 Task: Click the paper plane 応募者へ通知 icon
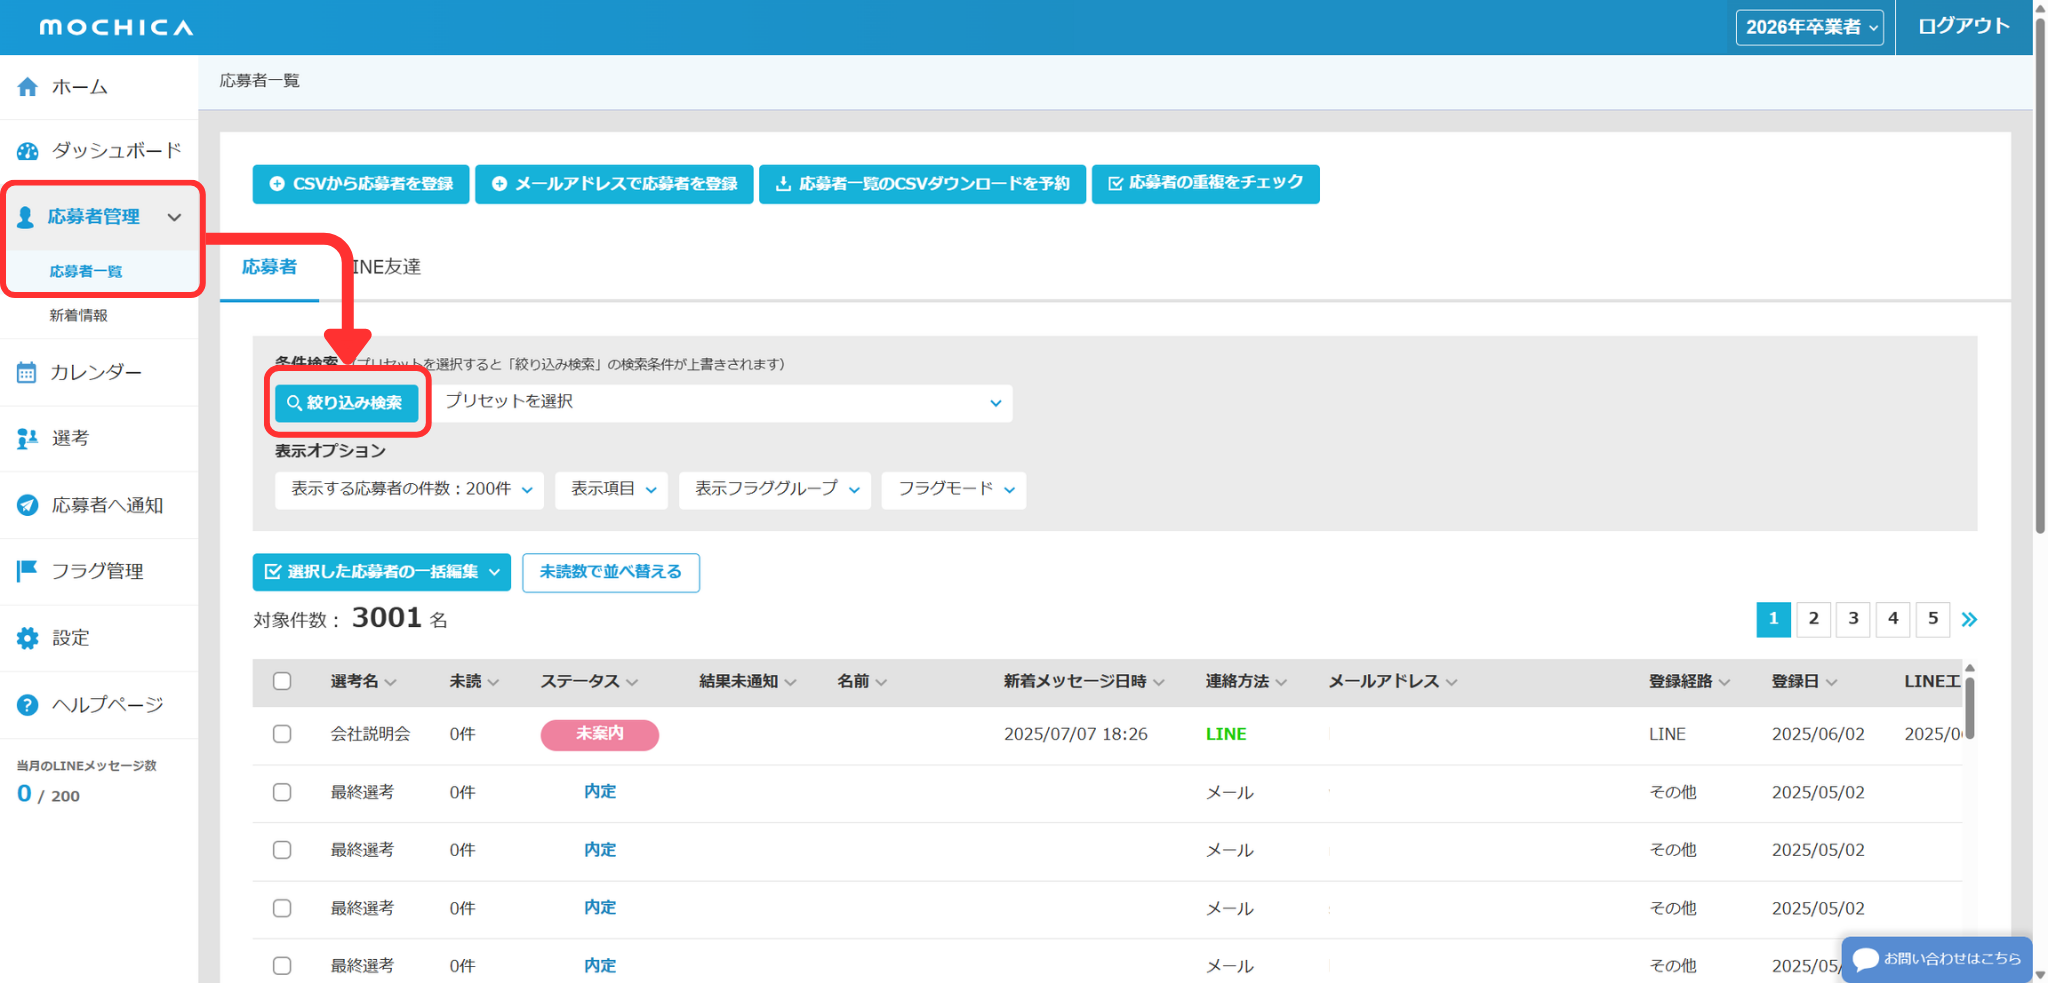tap(28, 505)
